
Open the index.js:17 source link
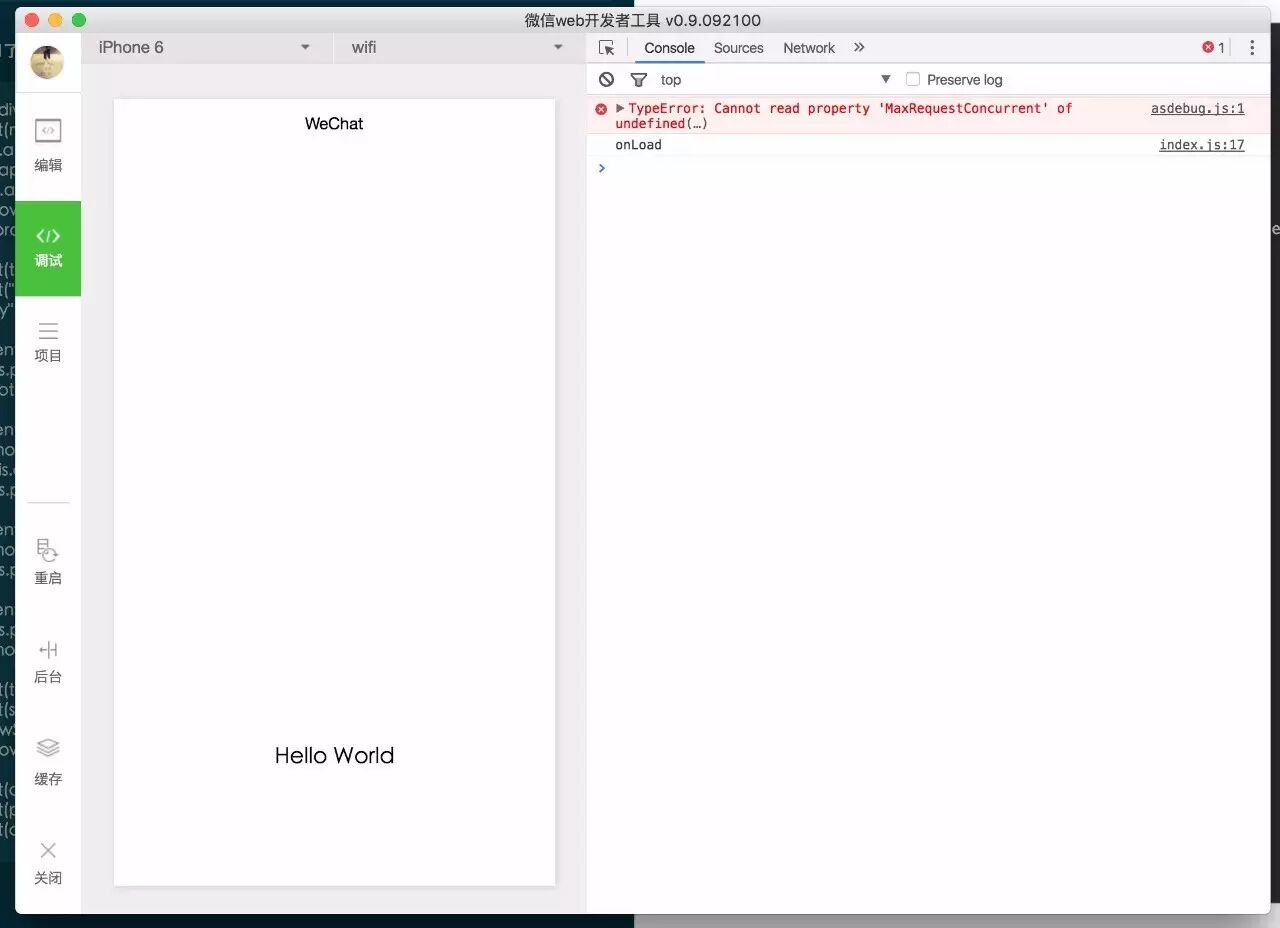1201,145
